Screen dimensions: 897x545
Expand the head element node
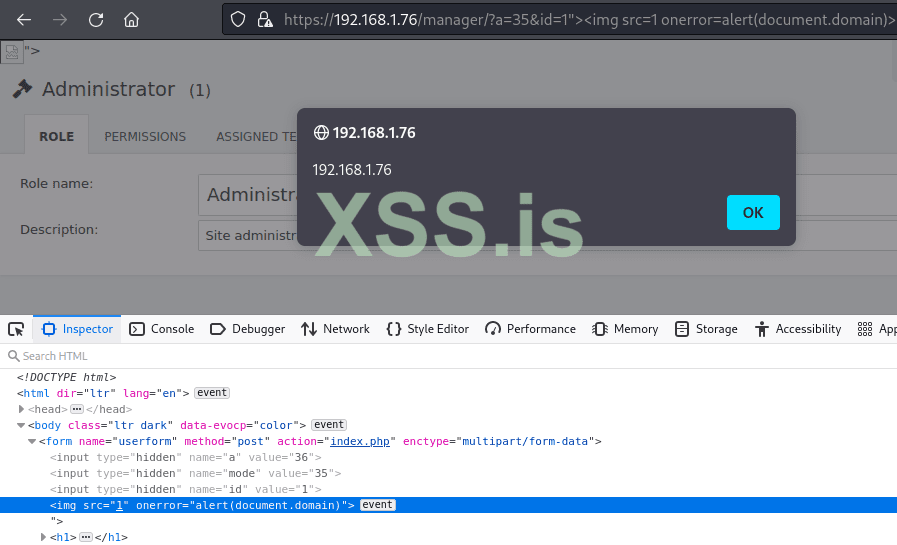pos(21,409)
